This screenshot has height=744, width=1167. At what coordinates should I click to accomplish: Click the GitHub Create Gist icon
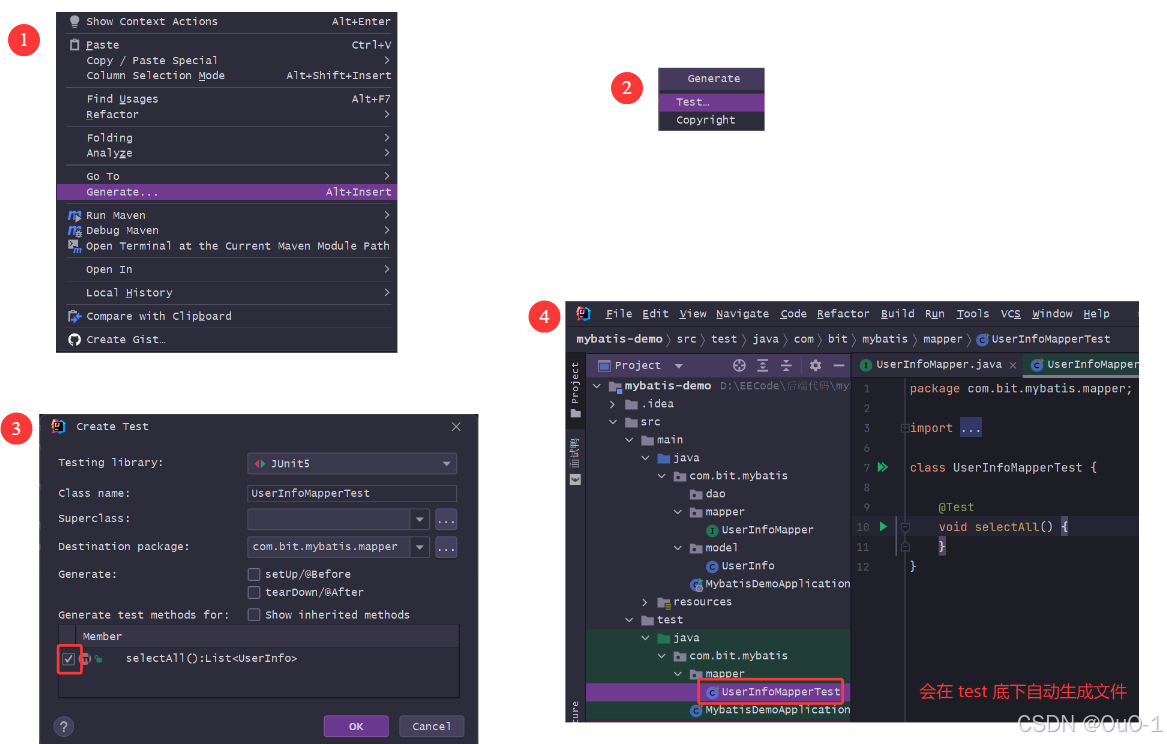74,340
